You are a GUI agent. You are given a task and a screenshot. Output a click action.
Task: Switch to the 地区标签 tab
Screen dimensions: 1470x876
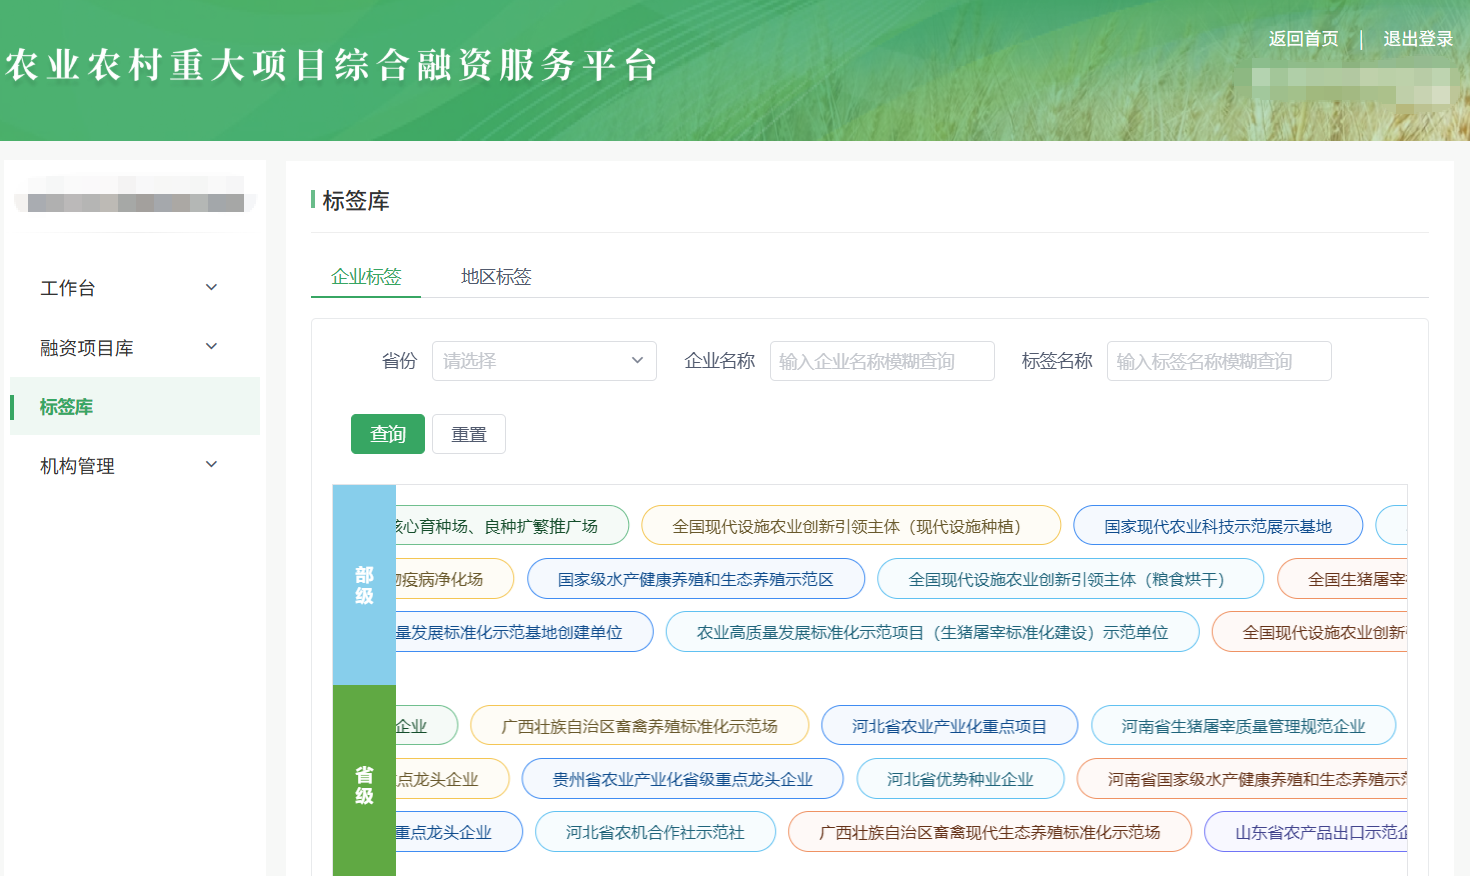(x=496, y=277)
